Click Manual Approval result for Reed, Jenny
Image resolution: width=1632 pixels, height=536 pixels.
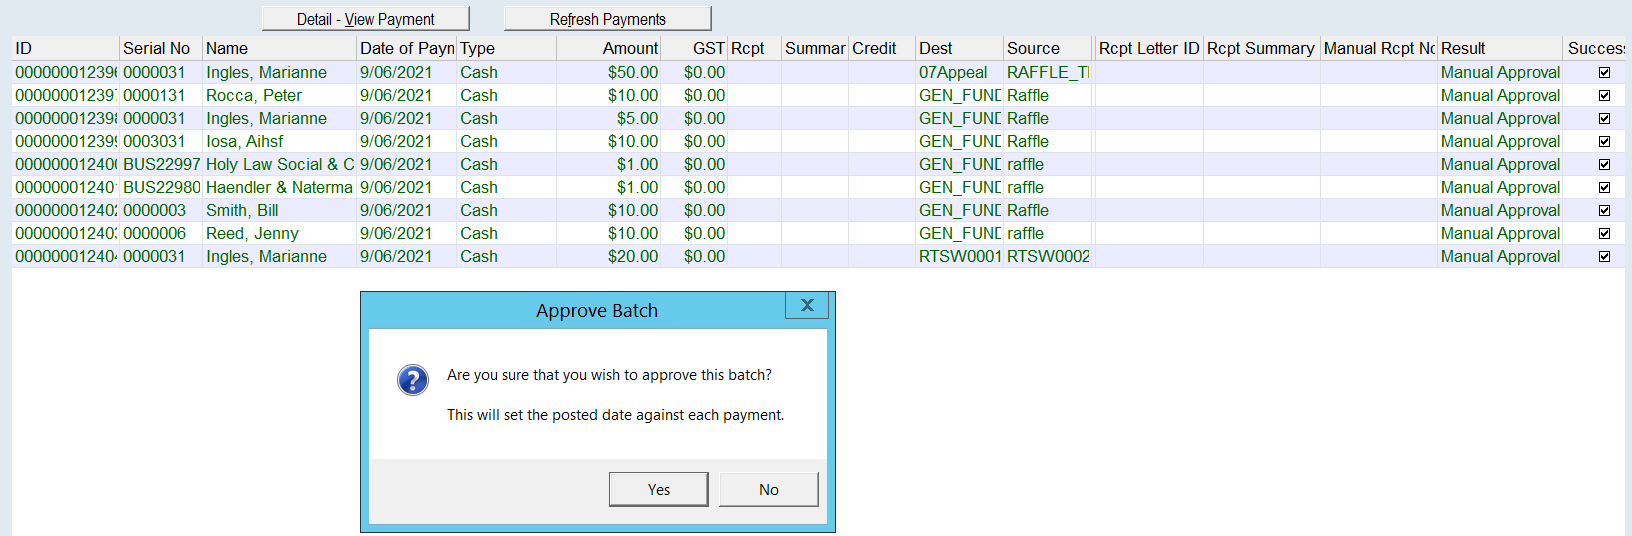1500,233
